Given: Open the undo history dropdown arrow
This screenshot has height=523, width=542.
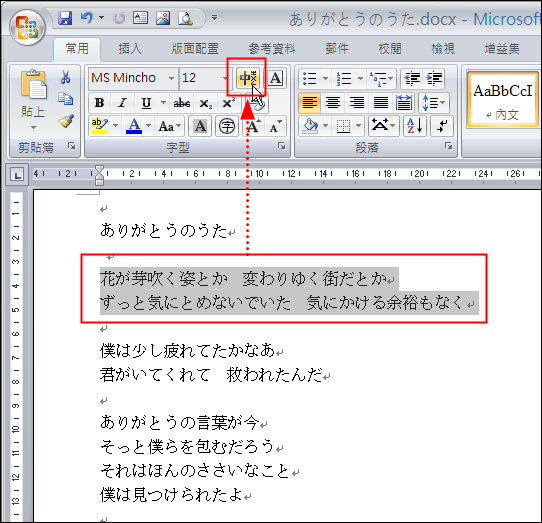Looking at the screenshot, I should pos(102,17).
